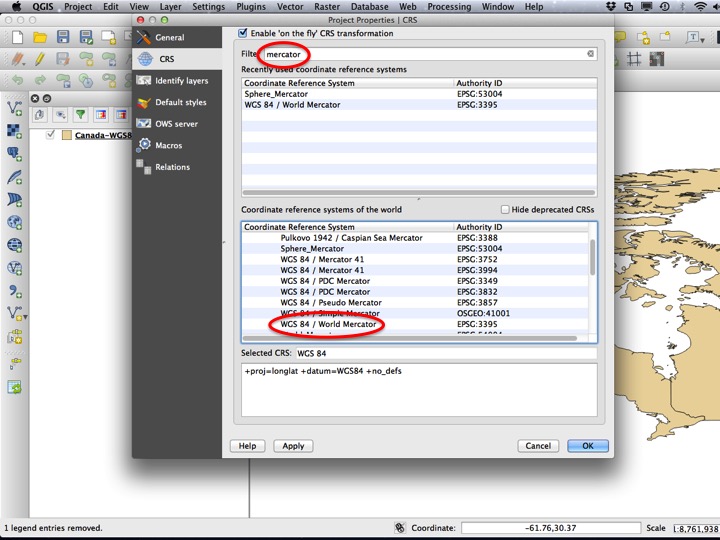720x540 pixels.
Task: Click the Apply button
Action: [293, 445]
